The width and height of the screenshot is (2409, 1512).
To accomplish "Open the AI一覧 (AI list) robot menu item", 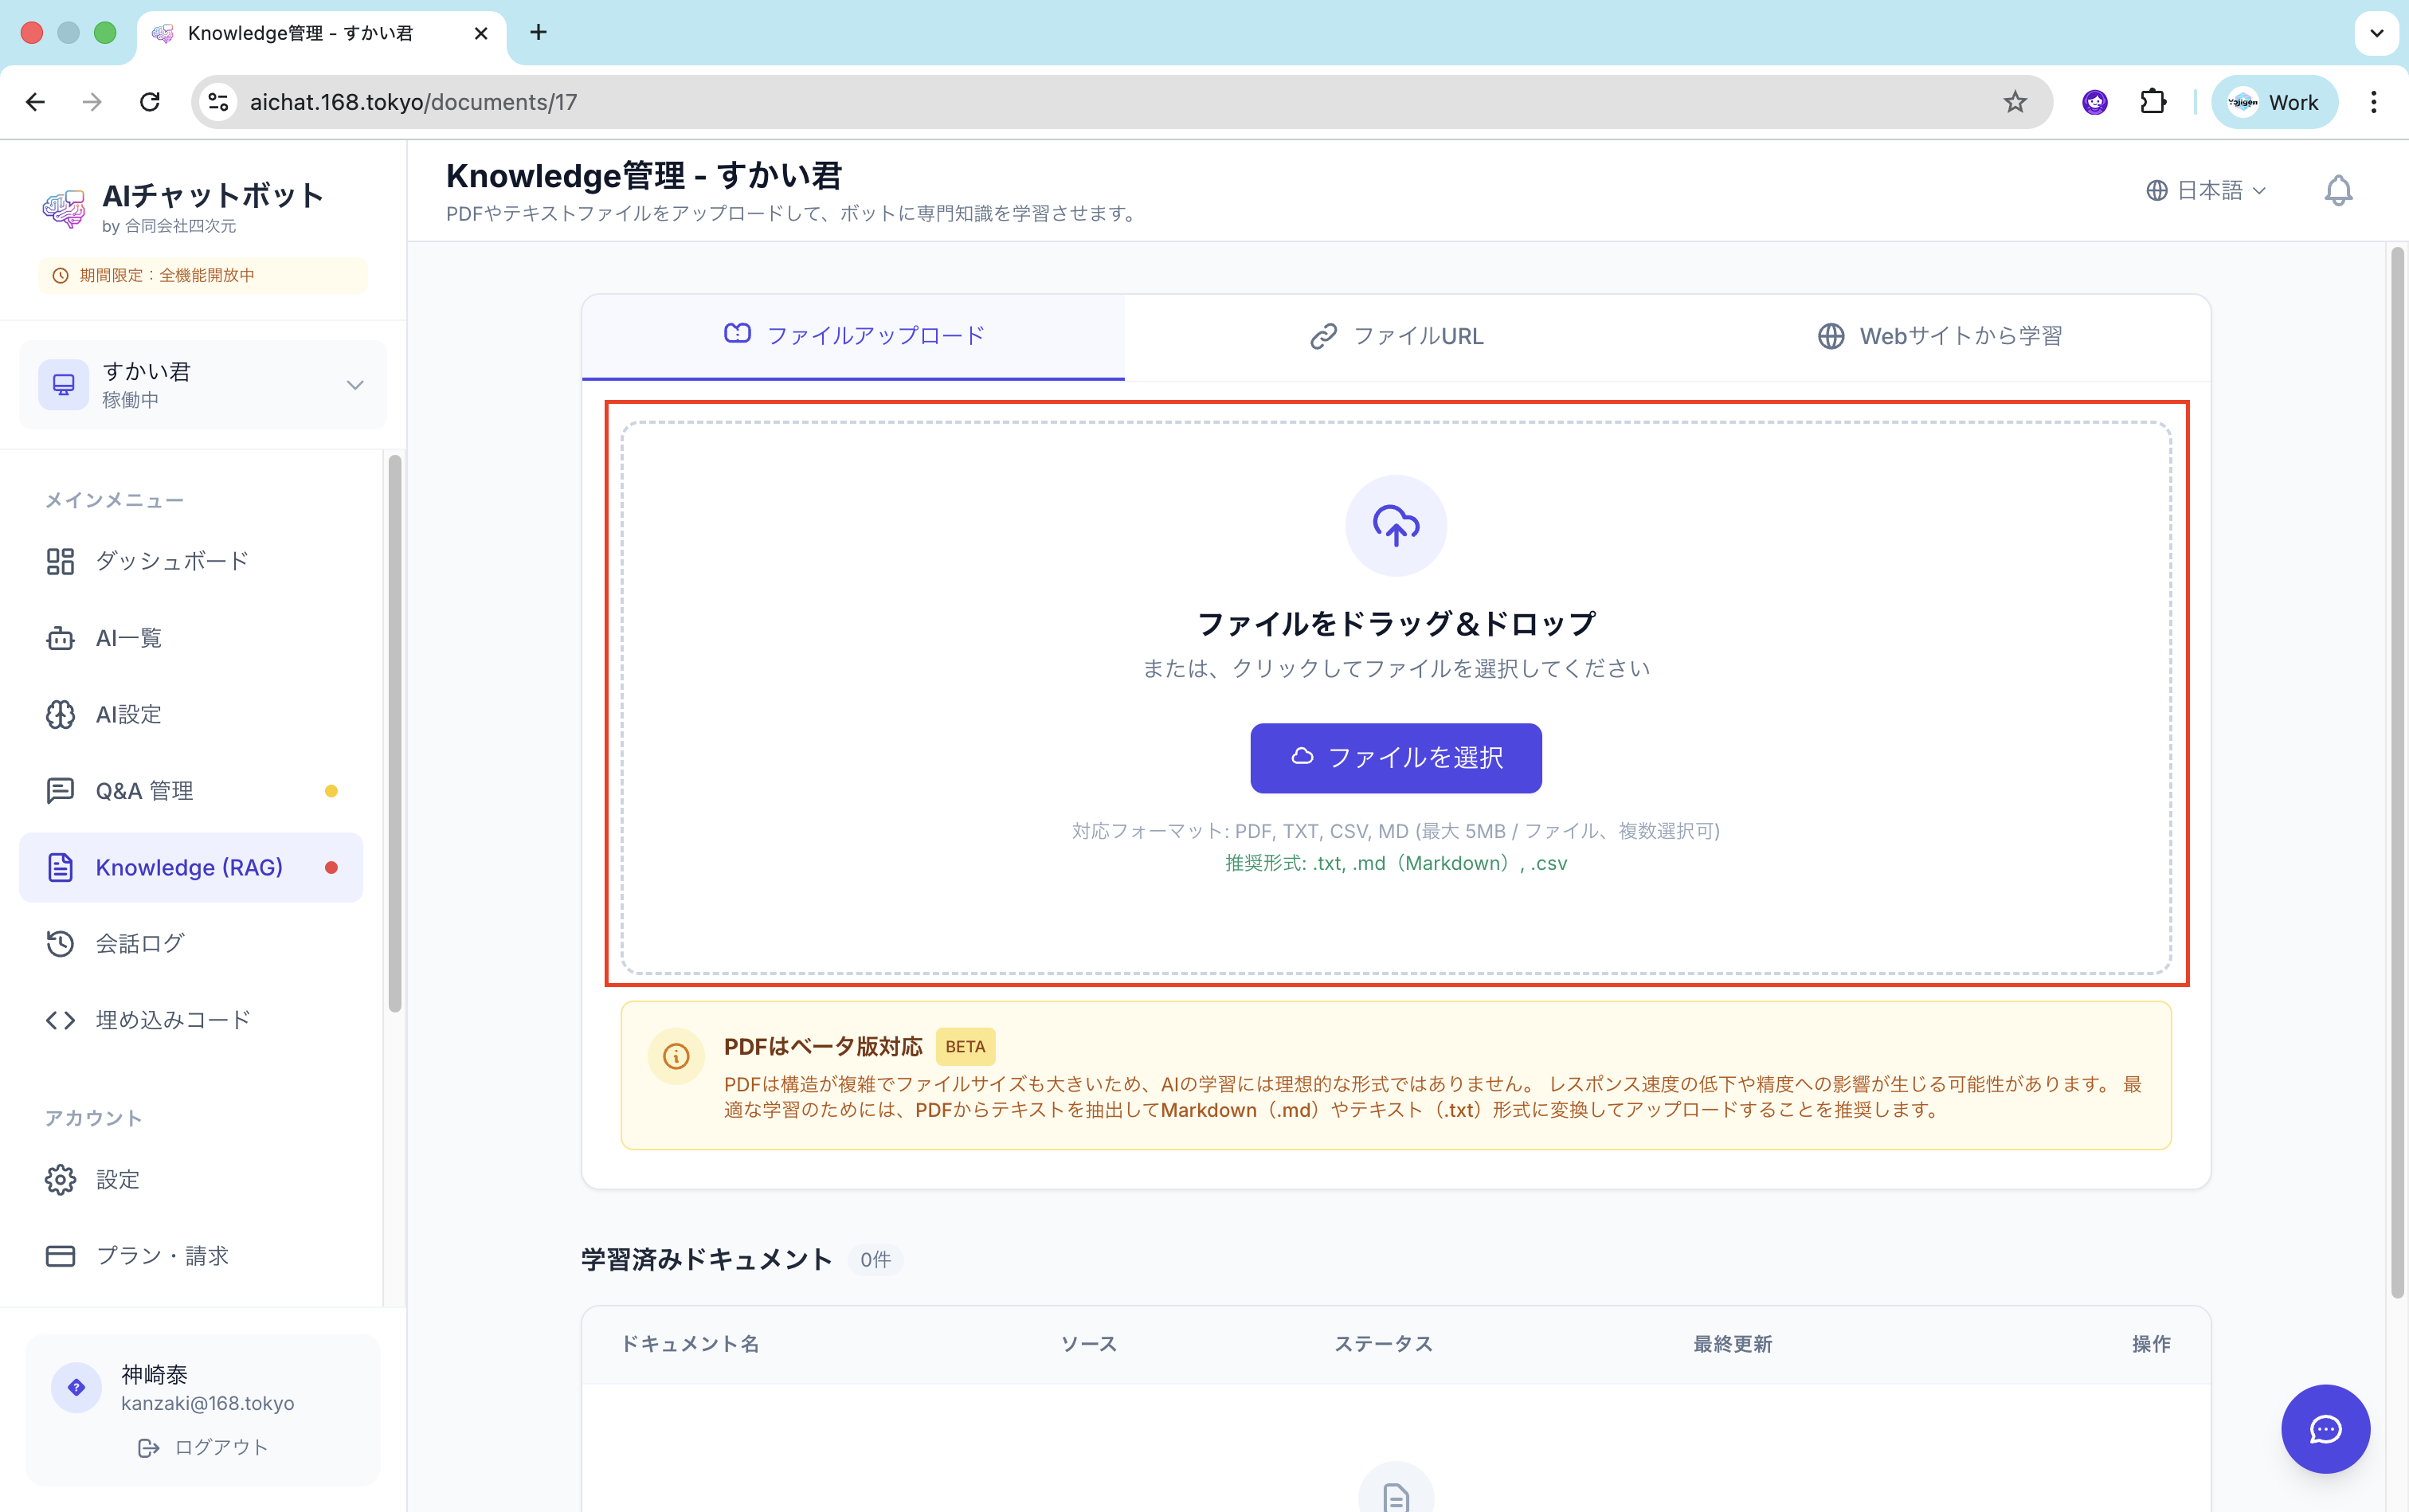I will pos(128,638).
